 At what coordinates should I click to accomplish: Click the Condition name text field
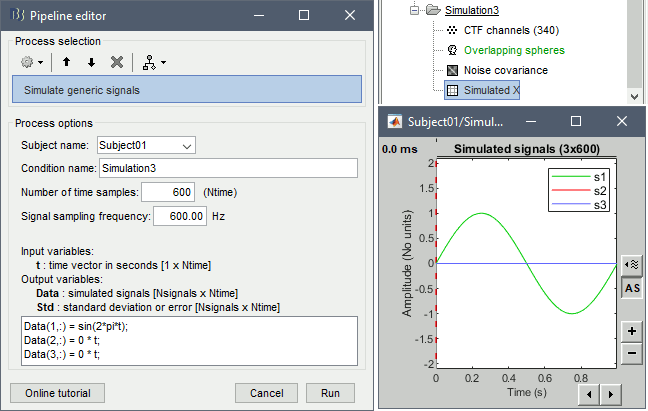[x=228, y=167]
